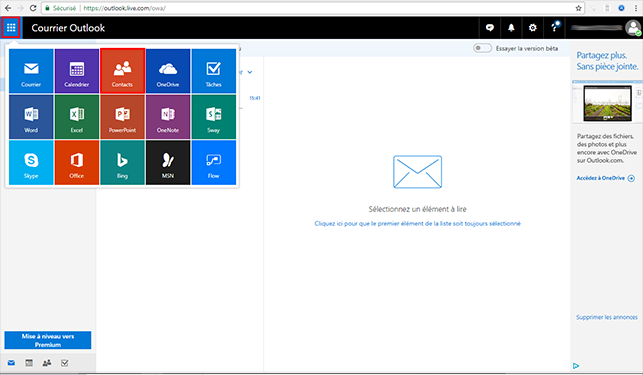Launch Word from the app grid
The height and width of the screenshot is (375, 643).
(31, 117)
